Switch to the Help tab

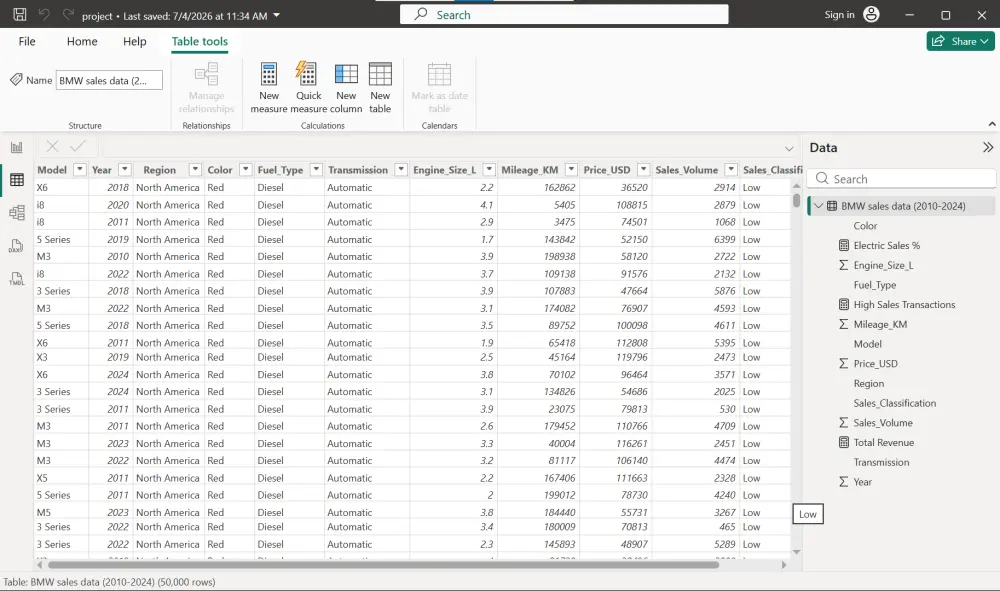pos(135,41)
